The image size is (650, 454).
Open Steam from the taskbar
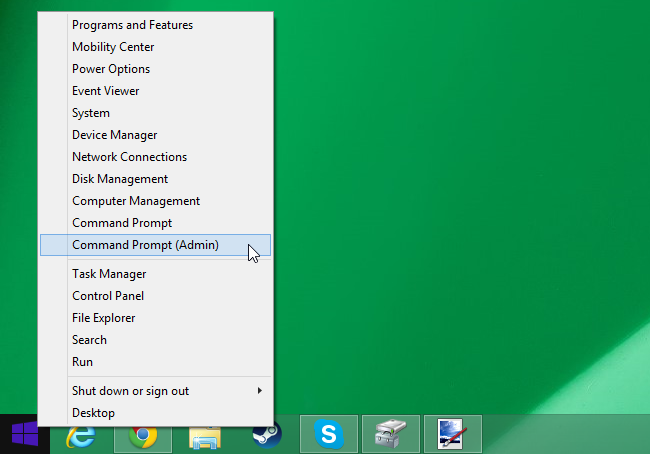(267, 435)
